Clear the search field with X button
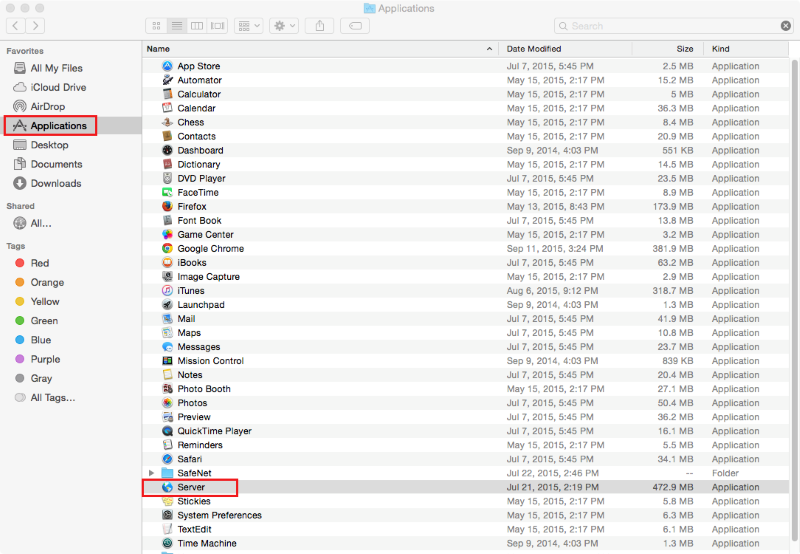The image size is (800, 554). point(786,26)
